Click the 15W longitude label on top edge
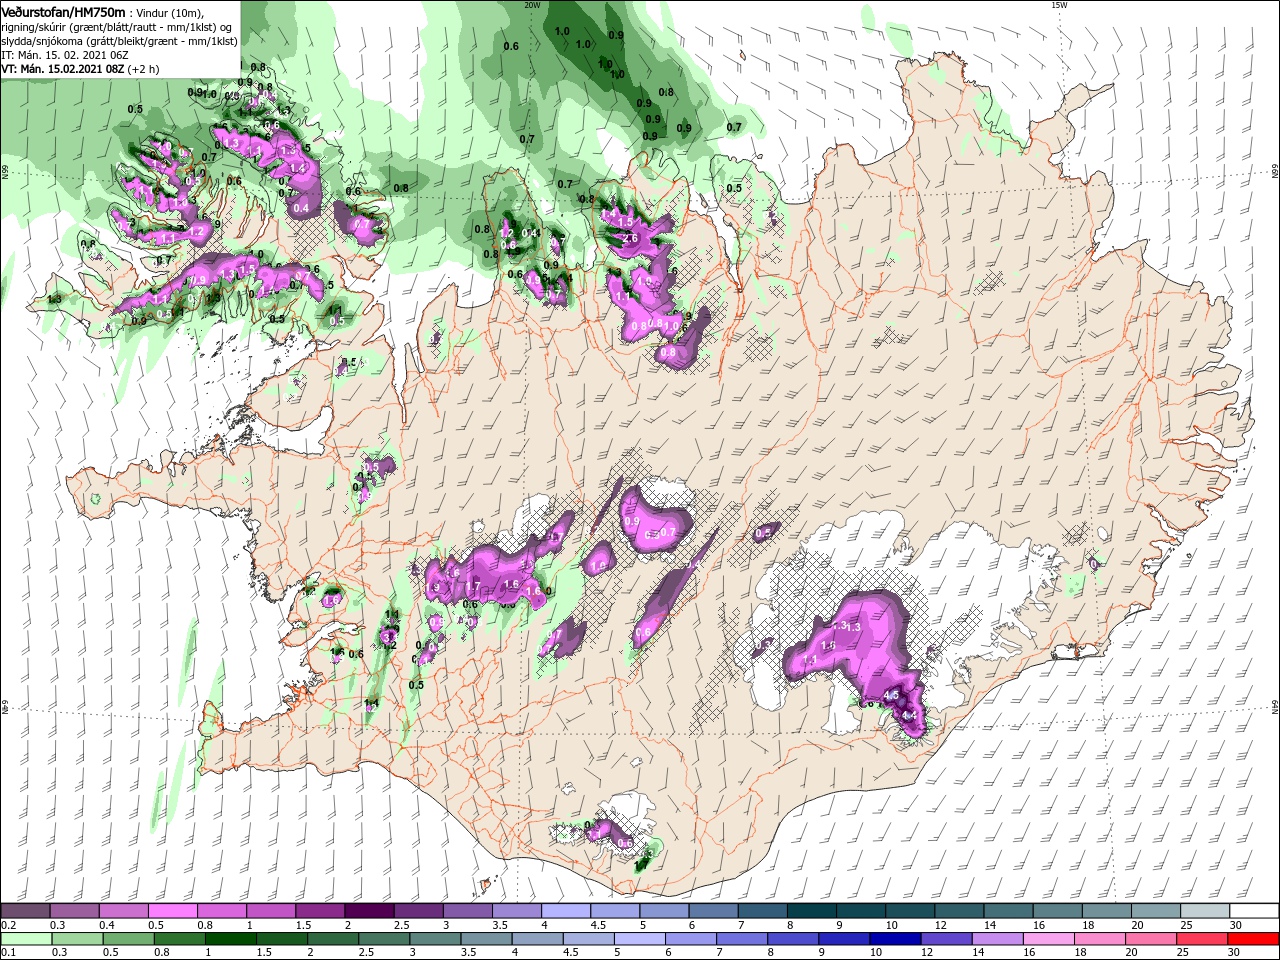The height and width of the screenshot is (960, 1280). [x=1059, y=5]
